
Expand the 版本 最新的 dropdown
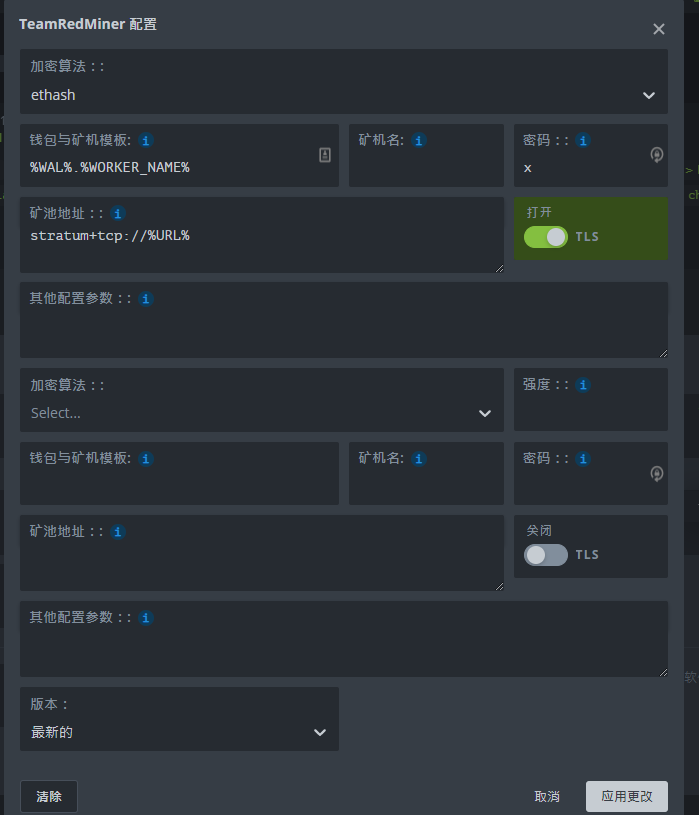[179, 719]
